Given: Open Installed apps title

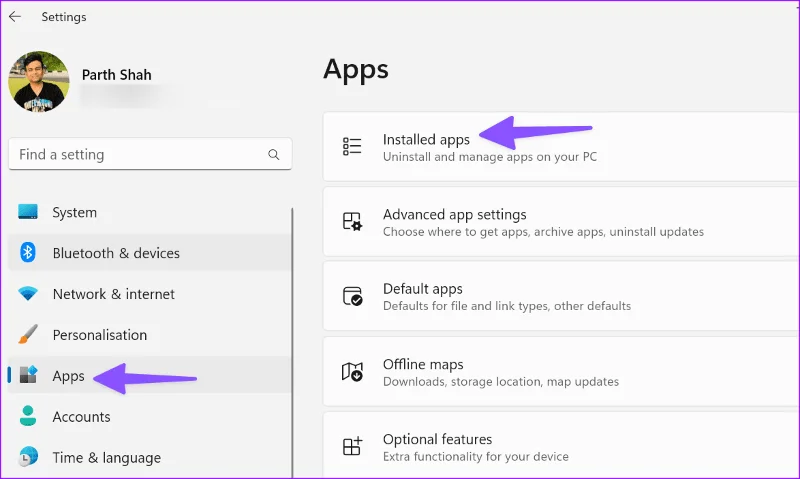Looking at the screenshot, I should 427,139.
